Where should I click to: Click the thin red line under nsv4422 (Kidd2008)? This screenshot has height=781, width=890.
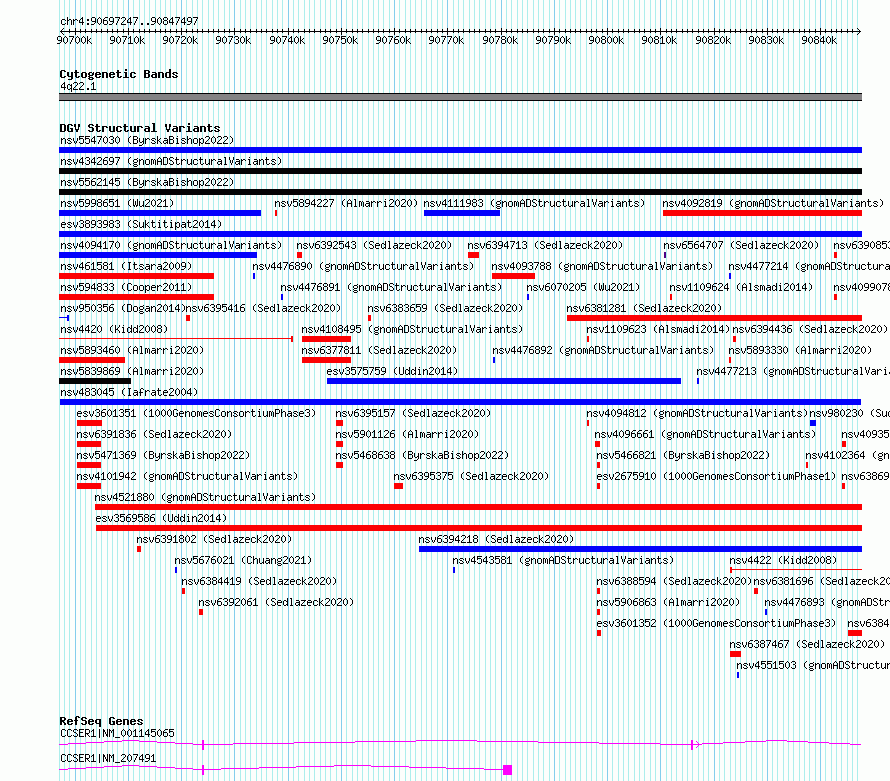(796, 570)
